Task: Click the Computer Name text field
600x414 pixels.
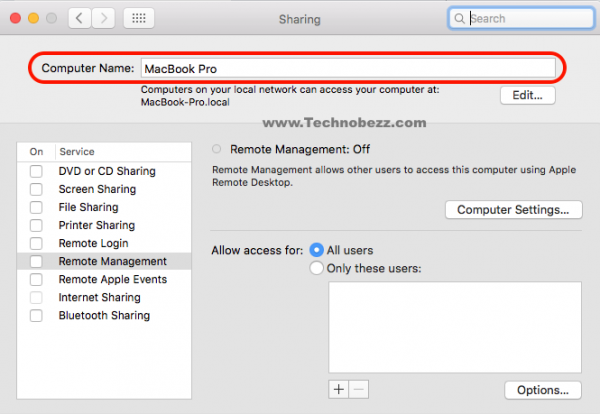Action: click(348, 68)
